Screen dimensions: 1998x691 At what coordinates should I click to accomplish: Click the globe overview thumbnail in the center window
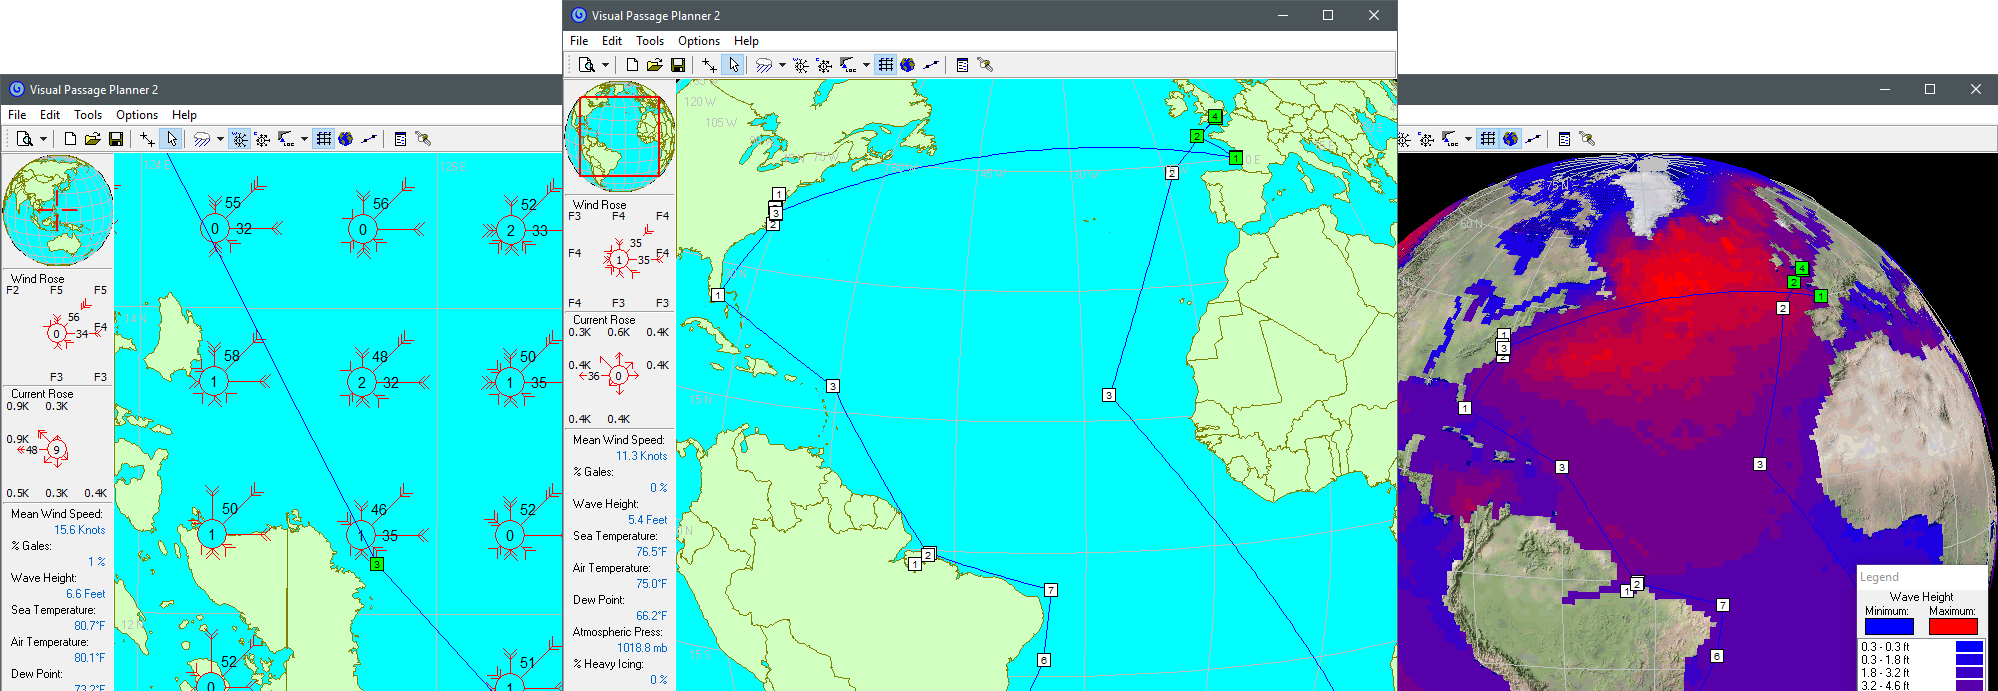619,136
